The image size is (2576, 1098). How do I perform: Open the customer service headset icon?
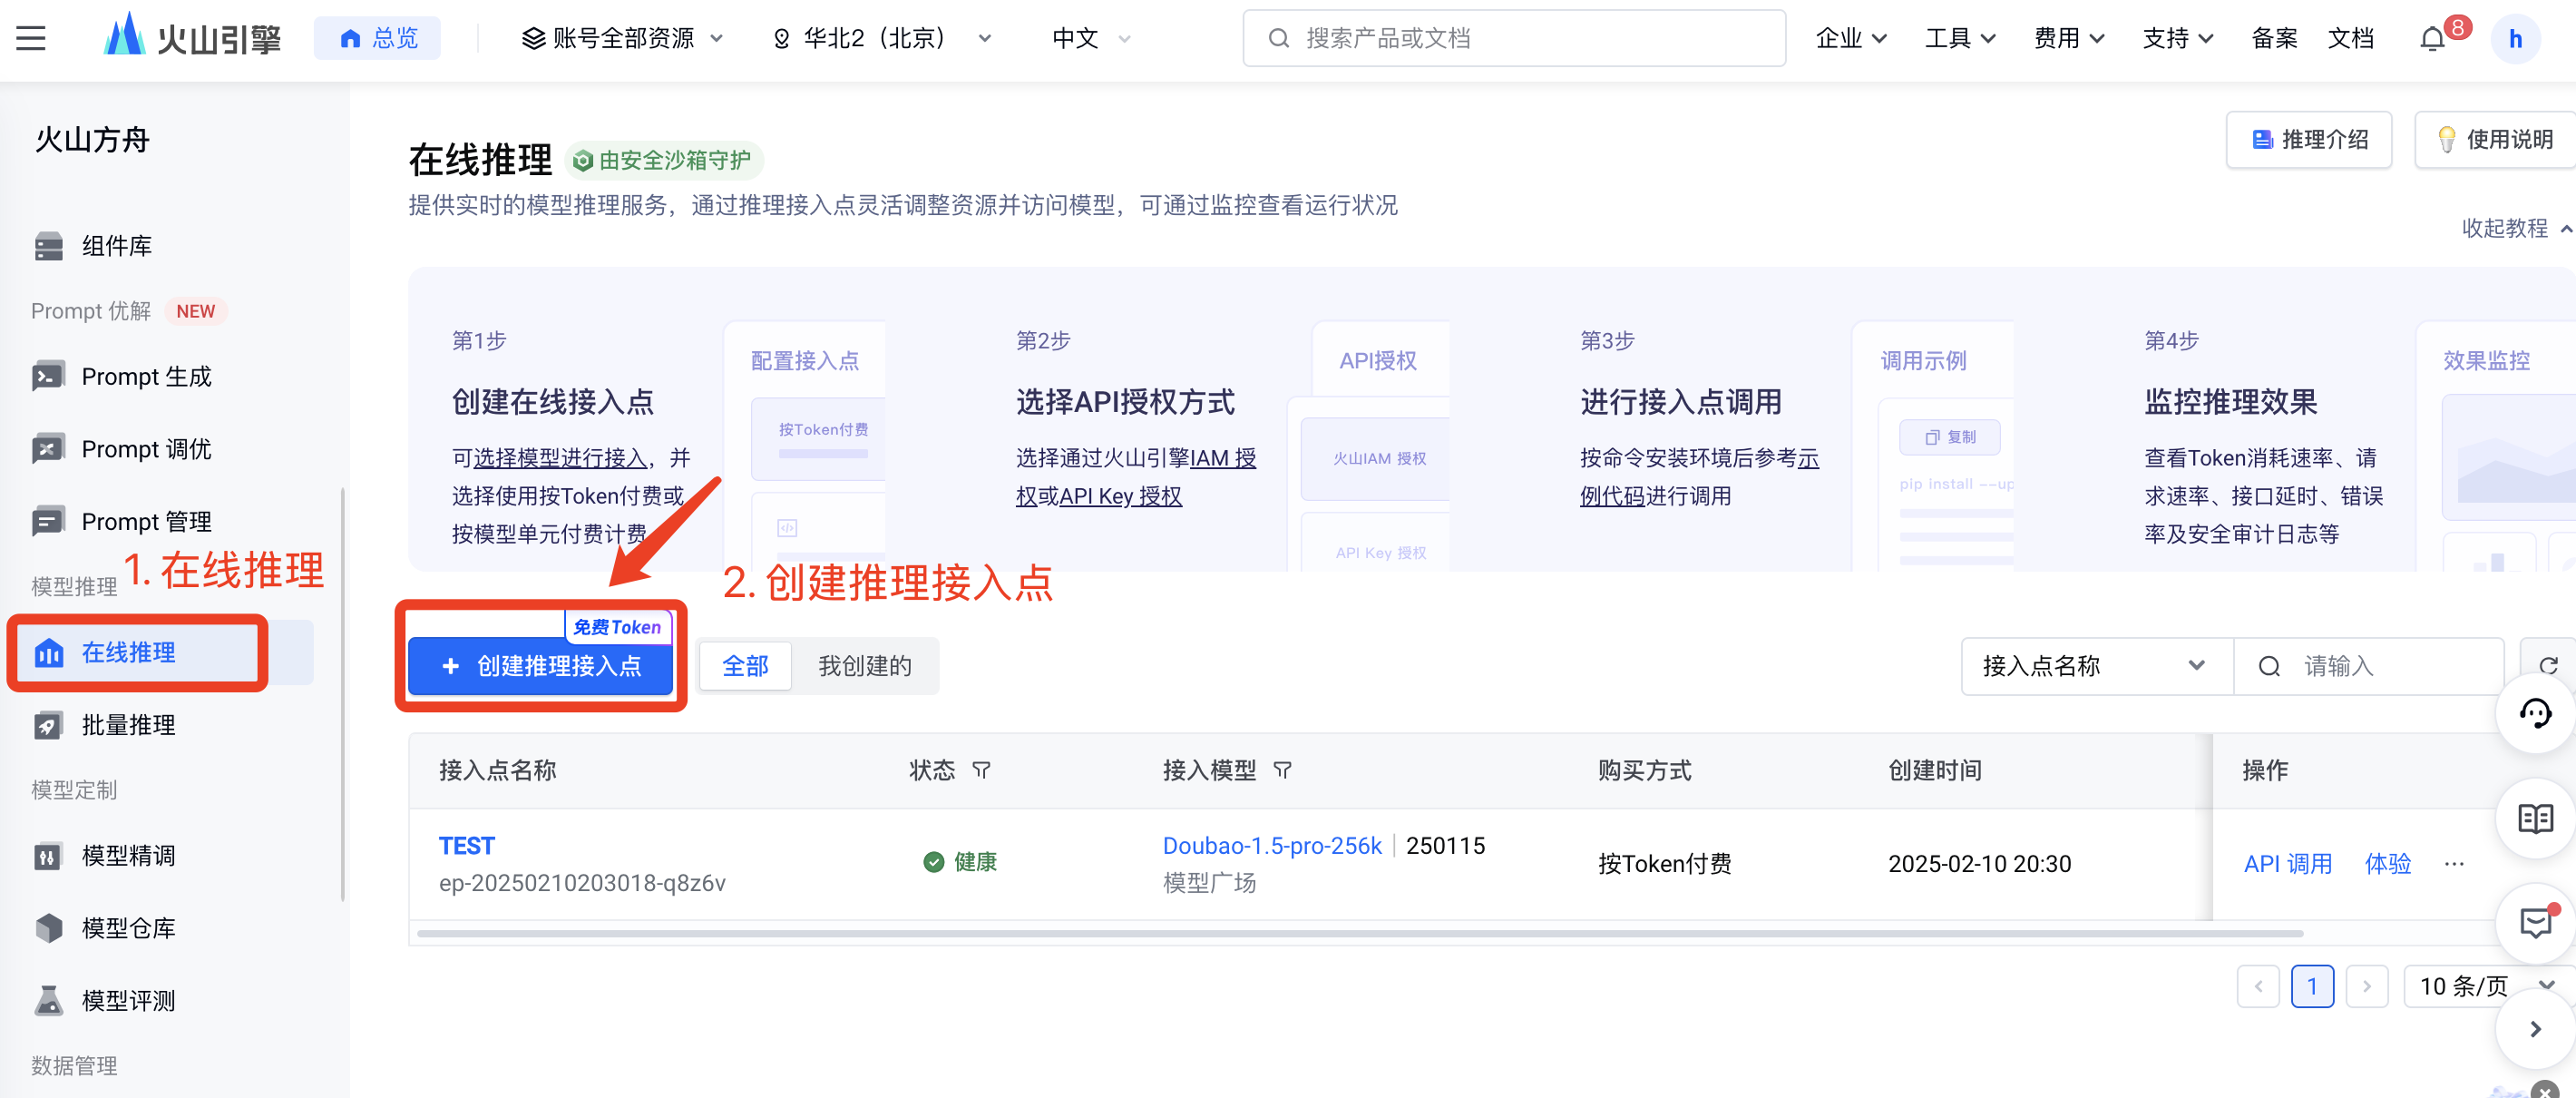coord(2534,714)
